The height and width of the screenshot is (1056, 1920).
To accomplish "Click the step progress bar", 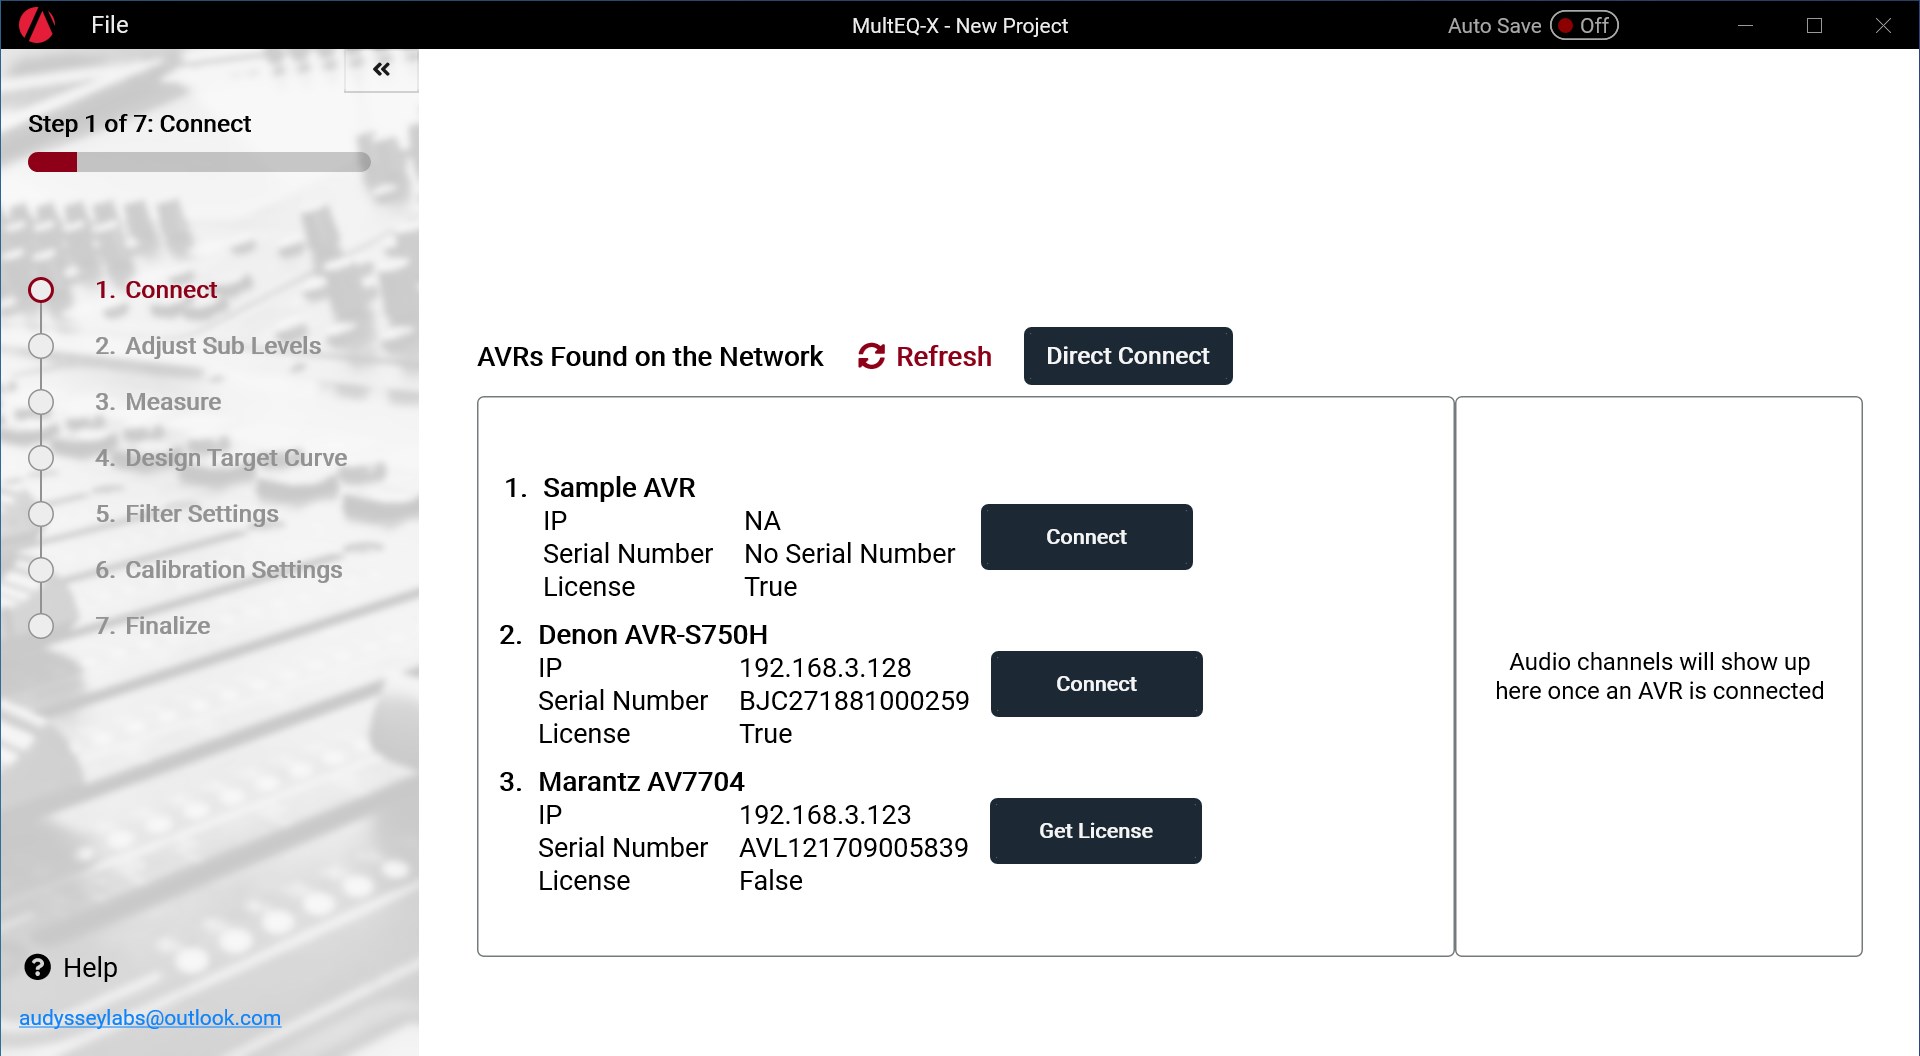I will [199, 162].
